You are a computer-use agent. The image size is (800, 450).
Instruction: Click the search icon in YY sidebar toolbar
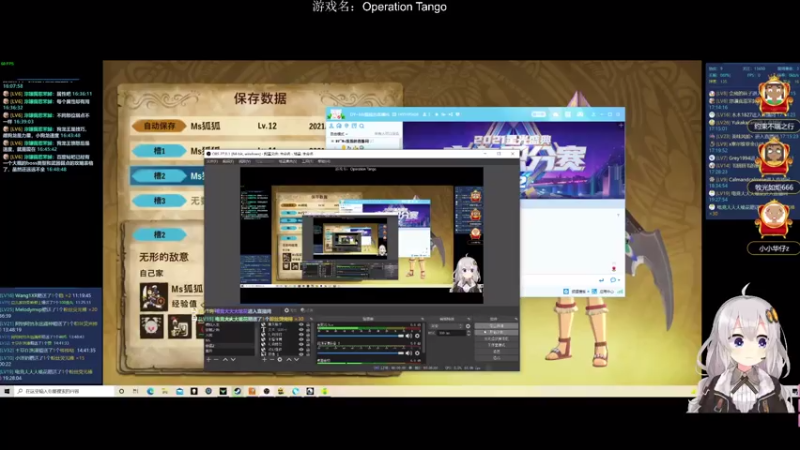(x=361, y=126)
